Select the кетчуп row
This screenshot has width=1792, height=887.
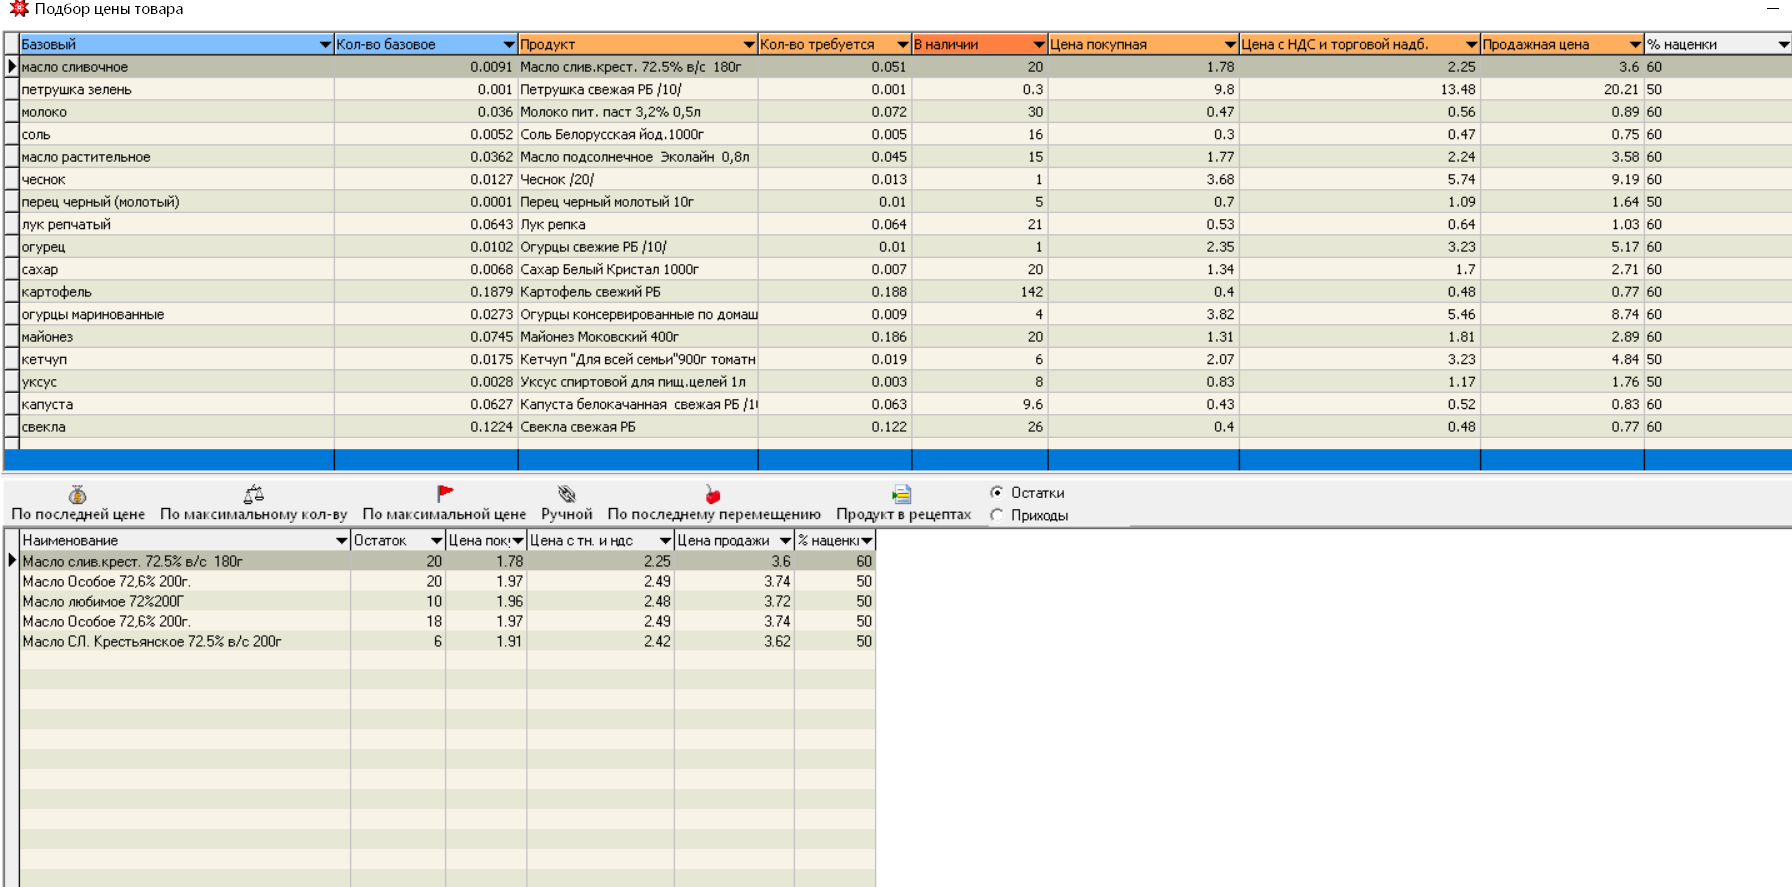click(x=897, y=359)
